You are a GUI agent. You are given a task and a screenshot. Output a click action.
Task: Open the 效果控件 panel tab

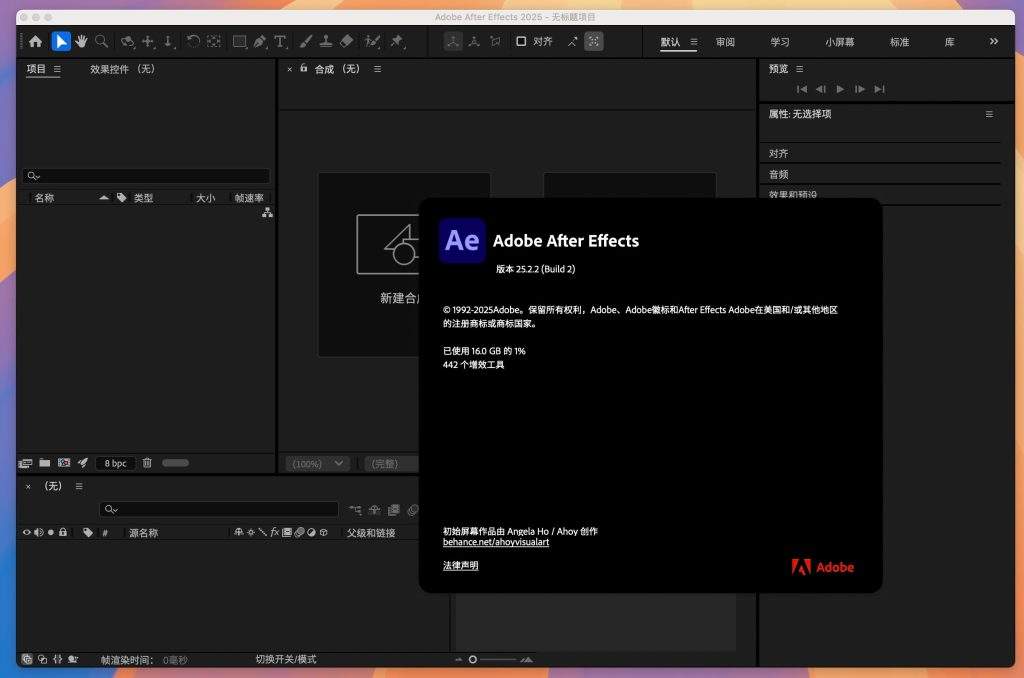point(122,69)
